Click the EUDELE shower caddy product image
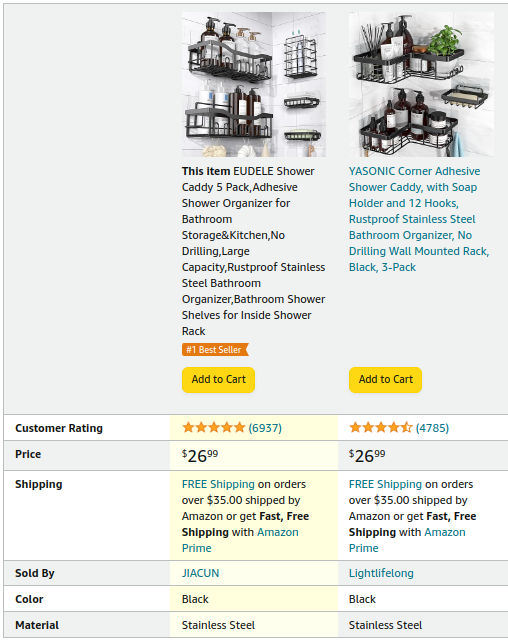Screen dimensions: 508x641 tap(254, 85)
